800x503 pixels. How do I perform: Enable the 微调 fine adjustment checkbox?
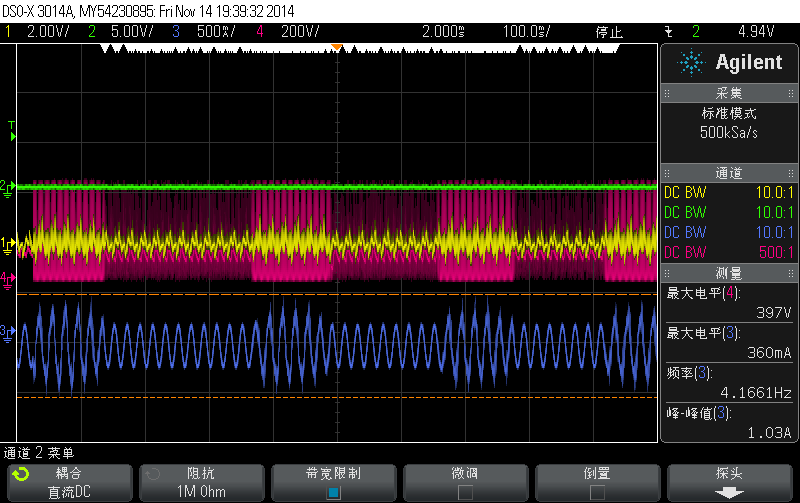[x=465, y=492]
